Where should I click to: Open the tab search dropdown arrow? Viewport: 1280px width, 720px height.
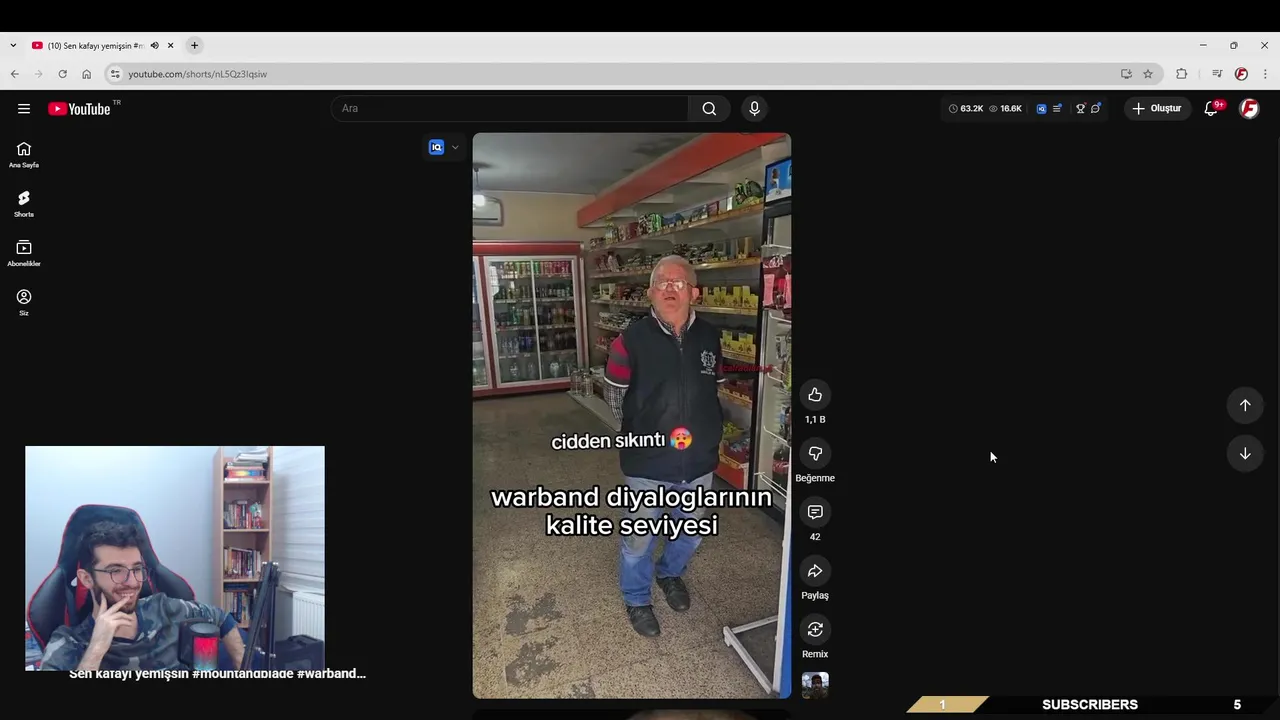click(13, 46)
